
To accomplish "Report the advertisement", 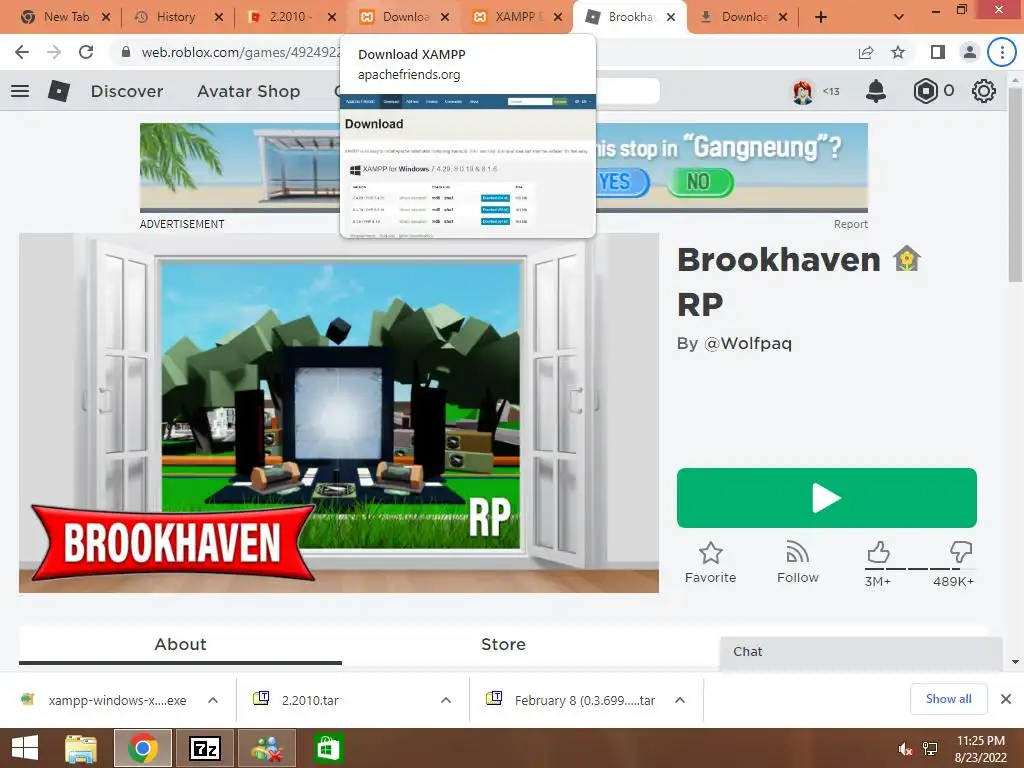I will [850, 224].
